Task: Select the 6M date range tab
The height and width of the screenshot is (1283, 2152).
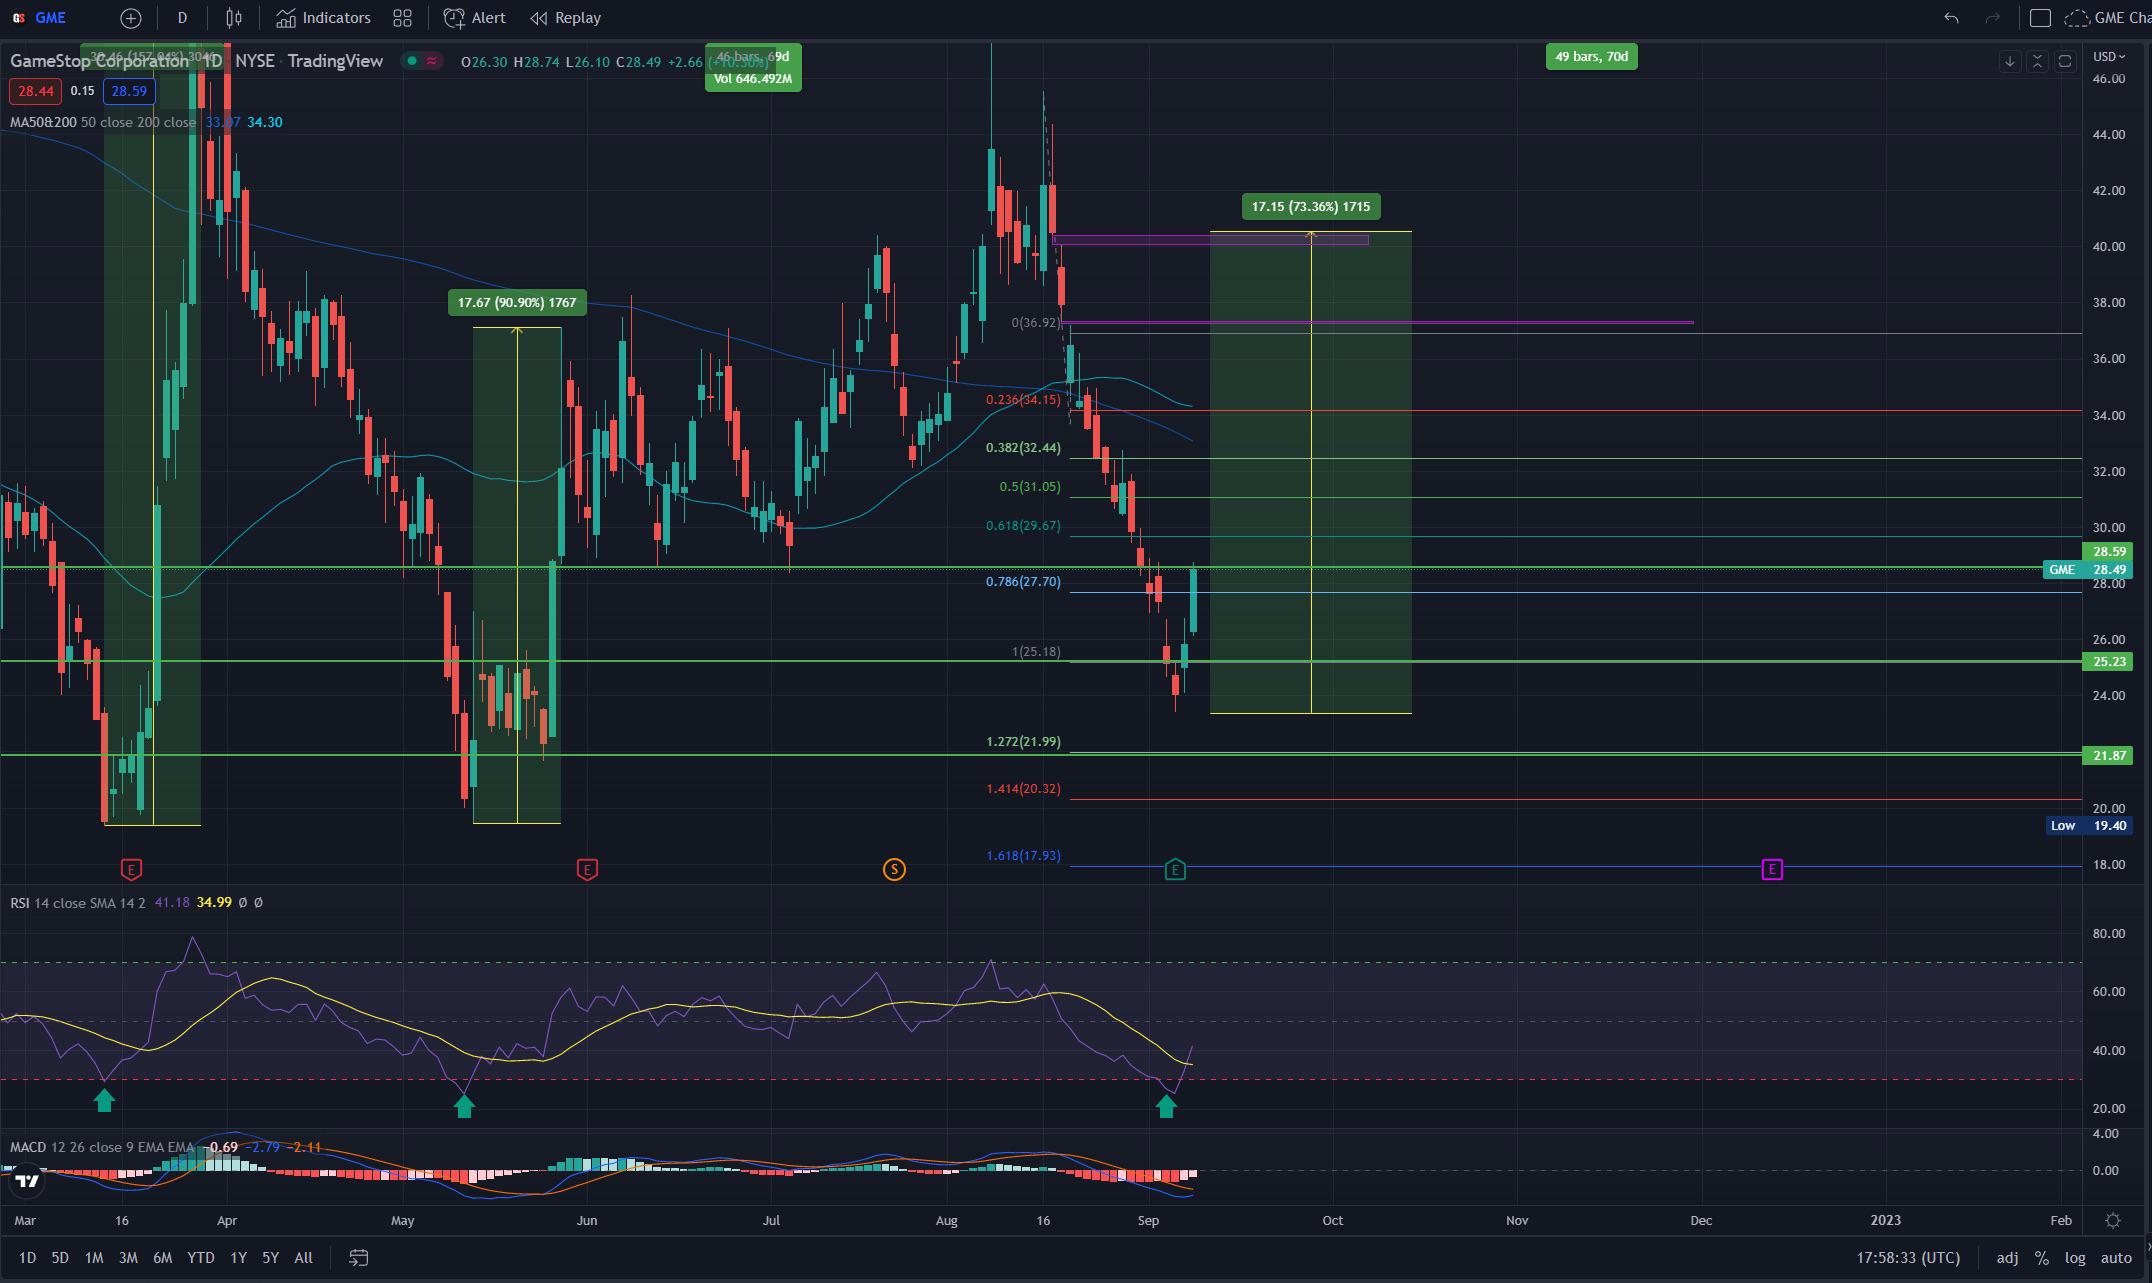Action: (x=162, y=1258)
